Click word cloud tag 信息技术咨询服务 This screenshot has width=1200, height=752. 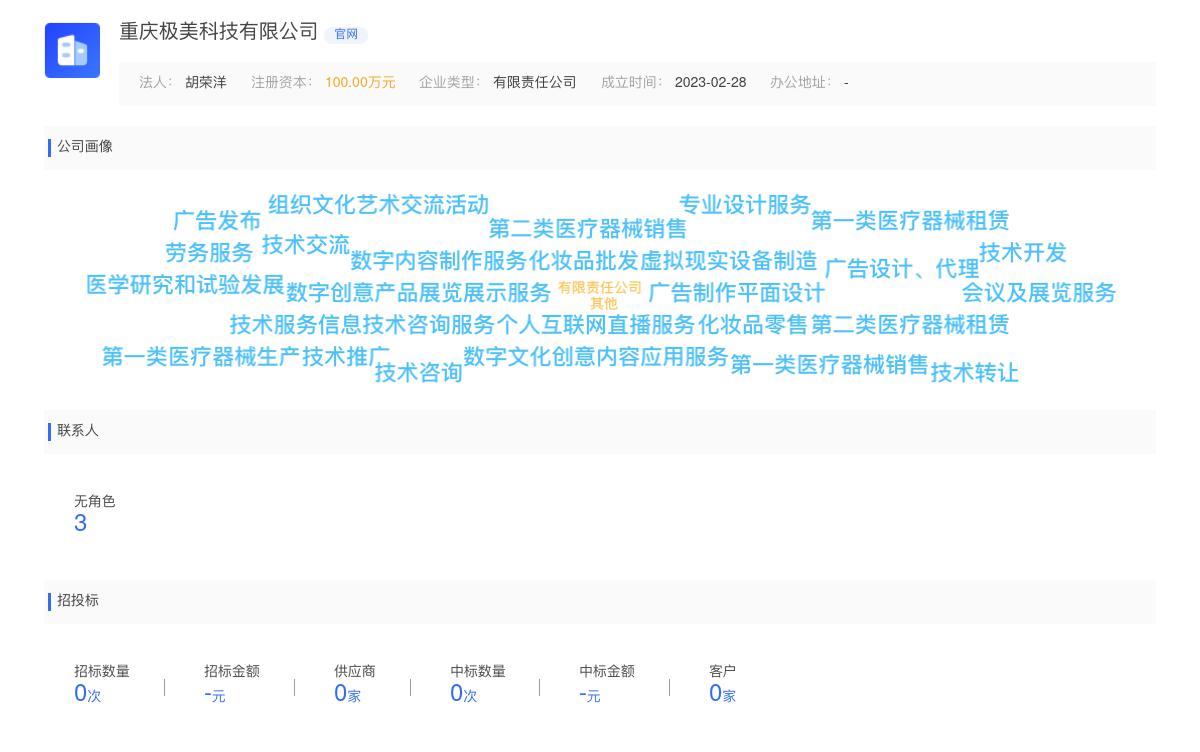(x=407, y=325)
